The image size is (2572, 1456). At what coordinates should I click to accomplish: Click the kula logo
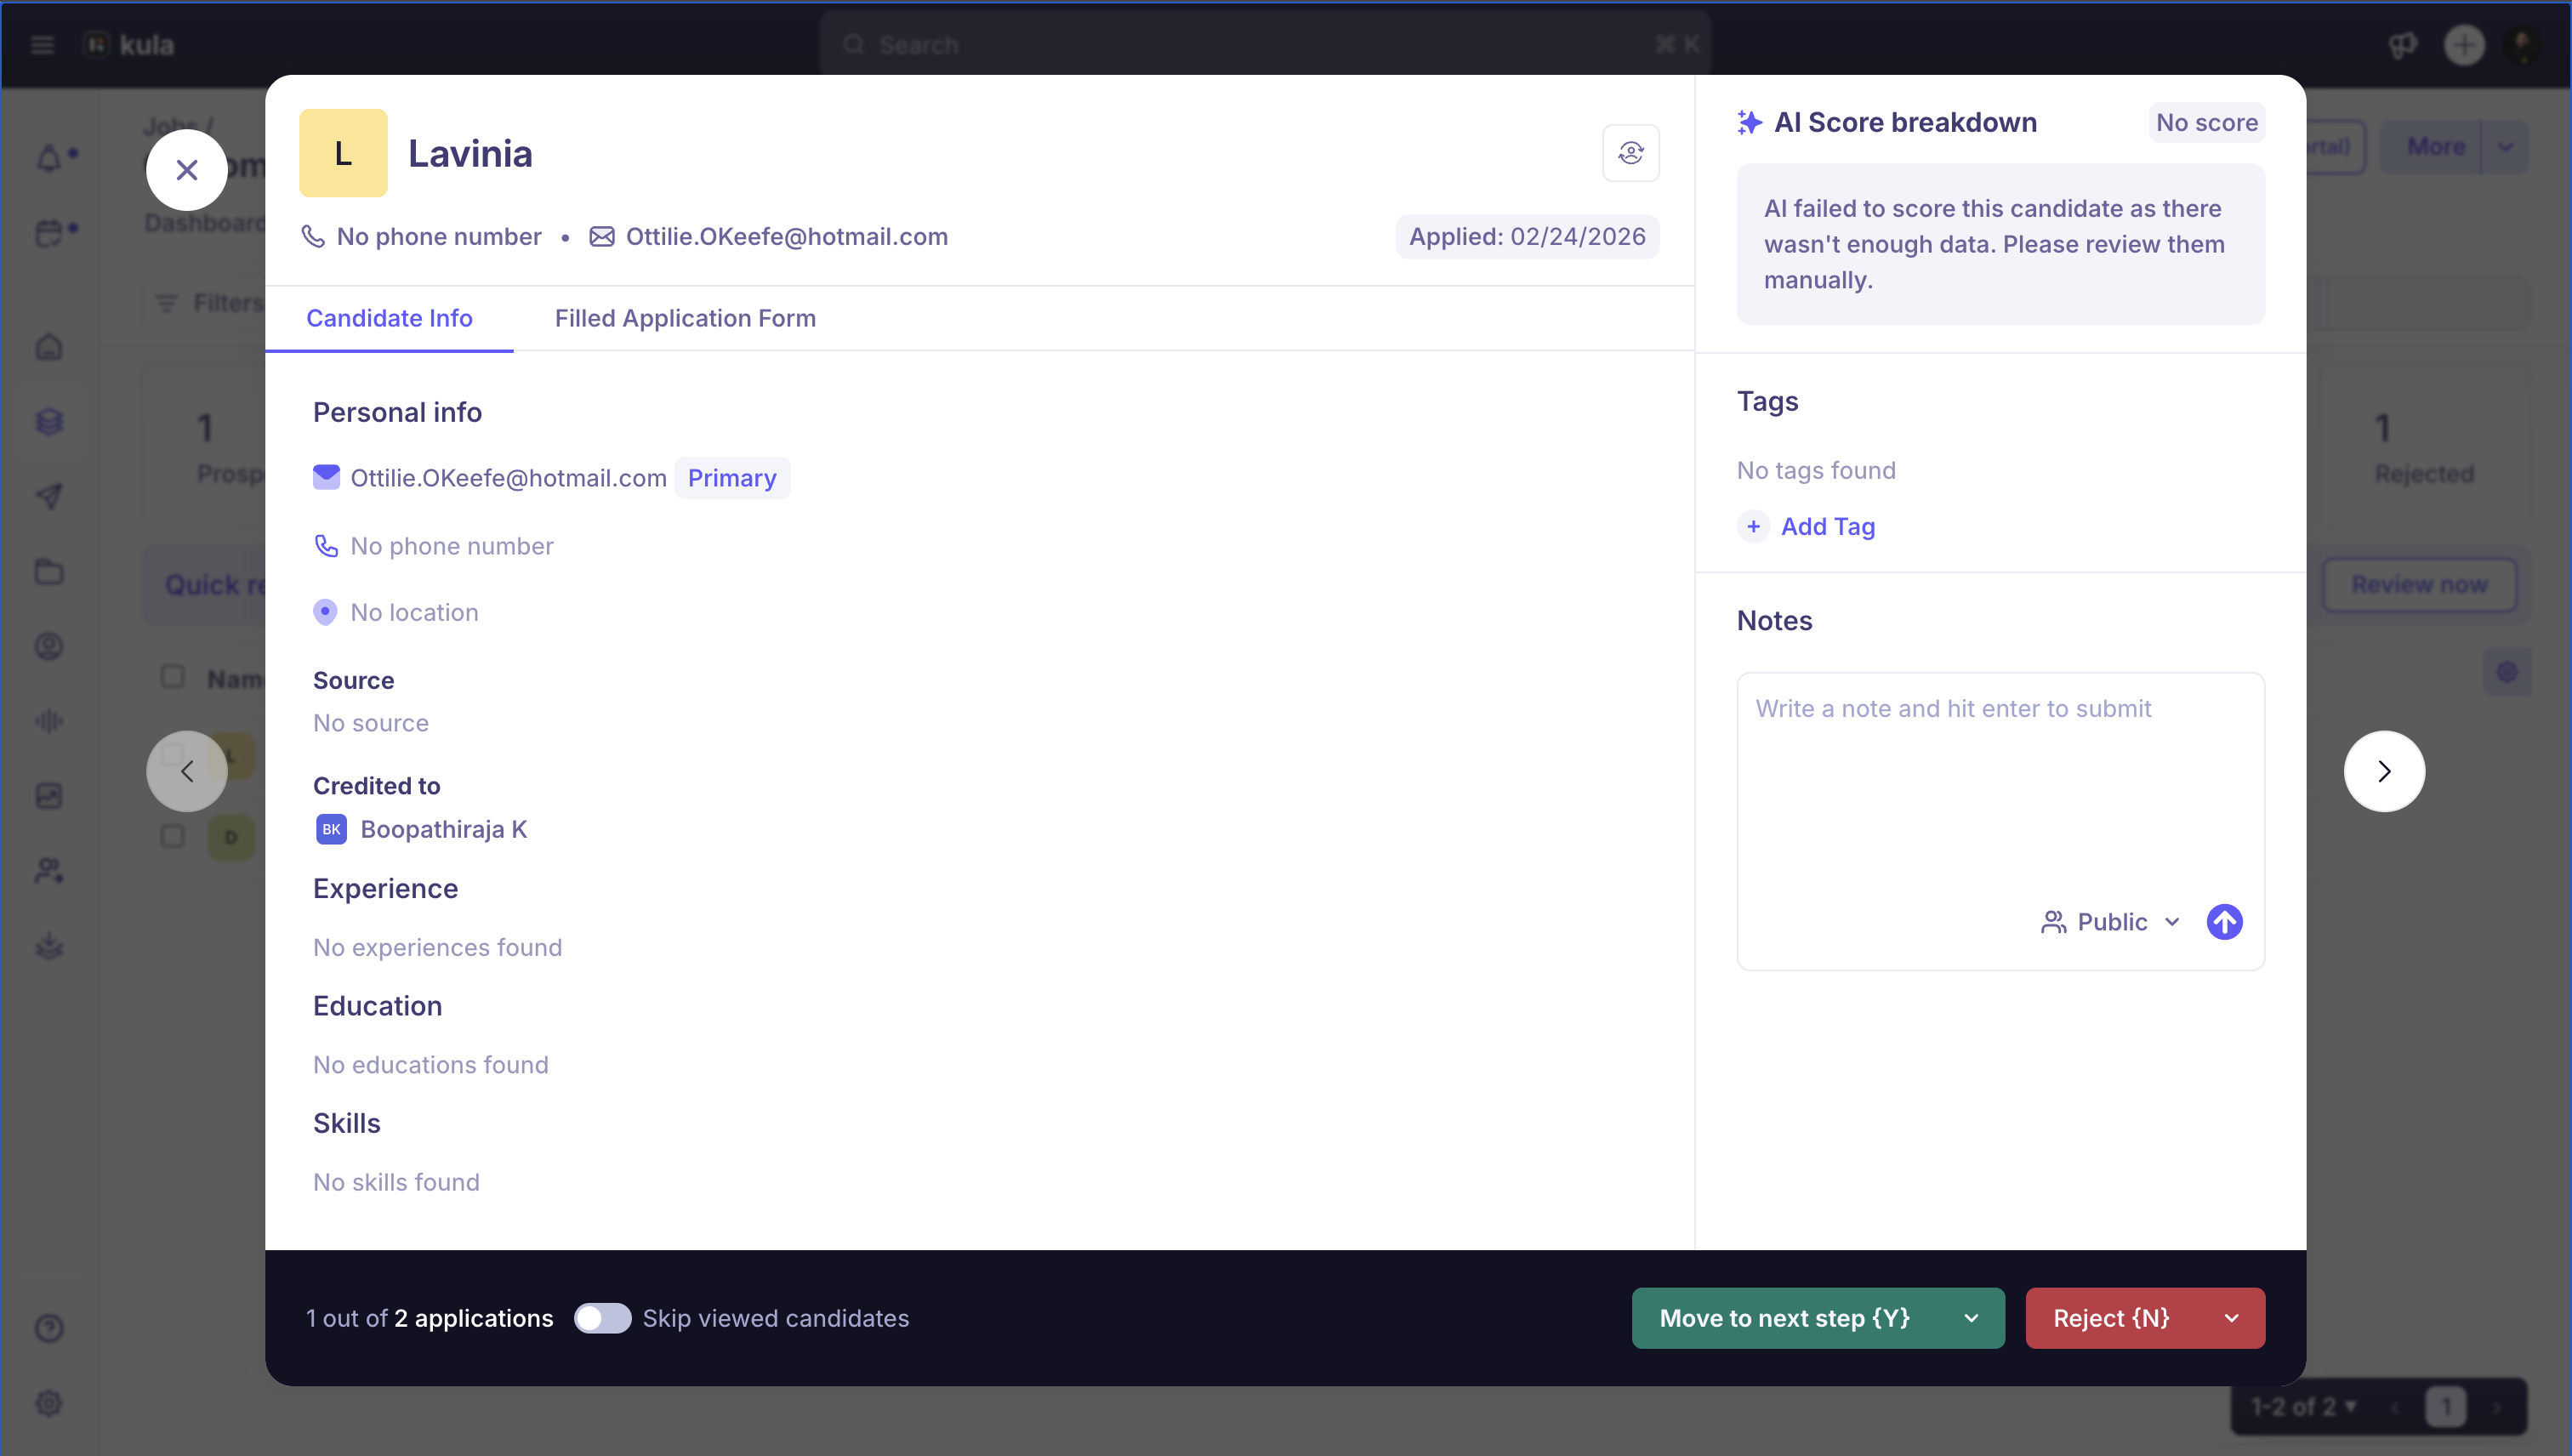coord(130,45)
